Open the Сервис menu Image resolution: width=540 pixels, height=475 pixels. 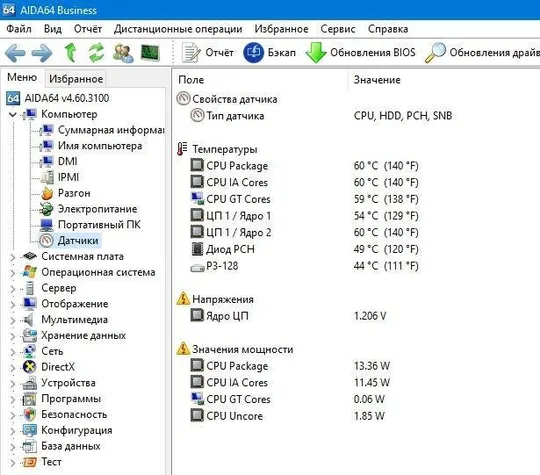(338, 29)
